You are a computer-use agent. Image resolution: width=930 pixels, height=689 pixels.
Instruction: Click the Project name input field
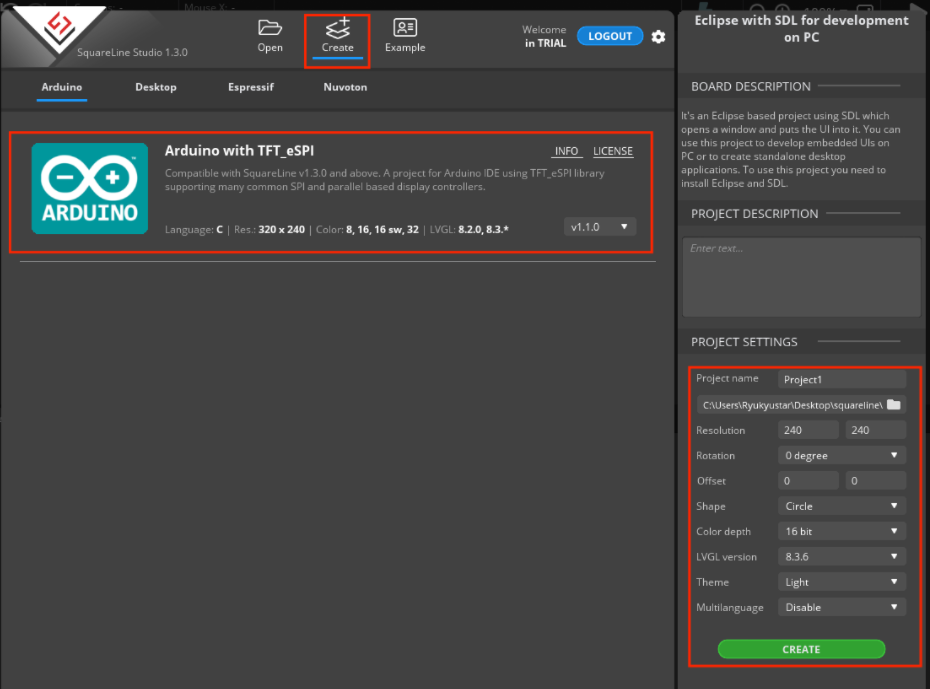pos(842,379)
